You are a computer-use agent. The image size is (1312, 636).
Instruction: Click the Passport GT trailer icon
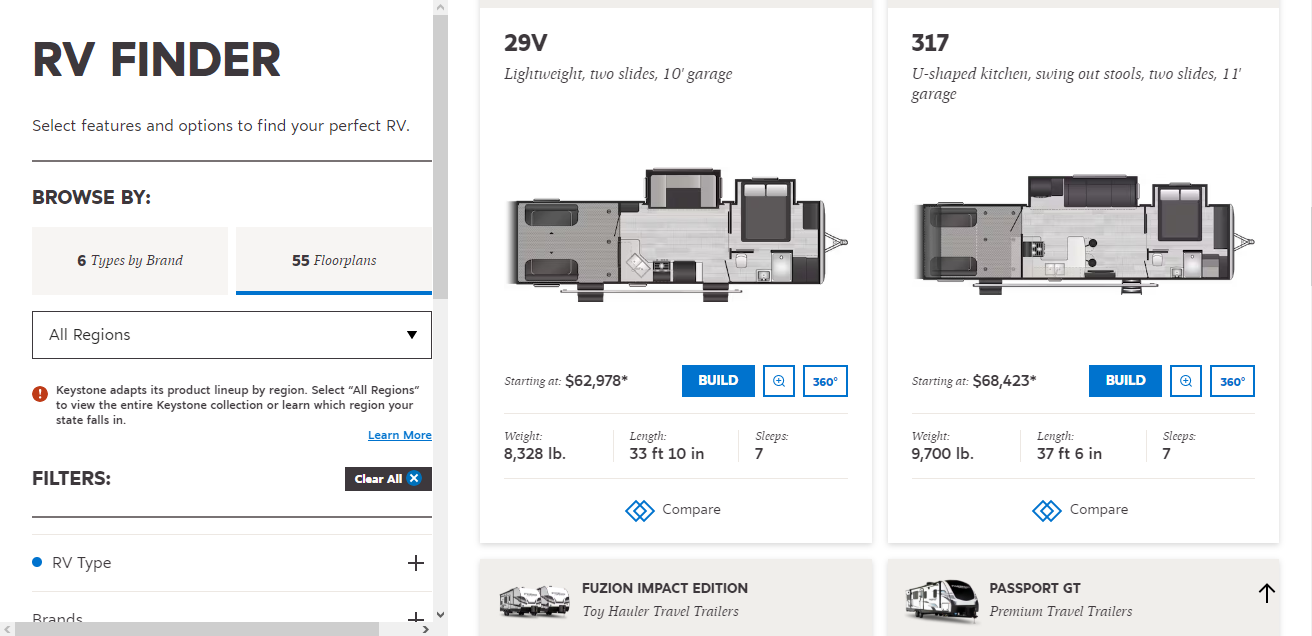coord(941,599)
